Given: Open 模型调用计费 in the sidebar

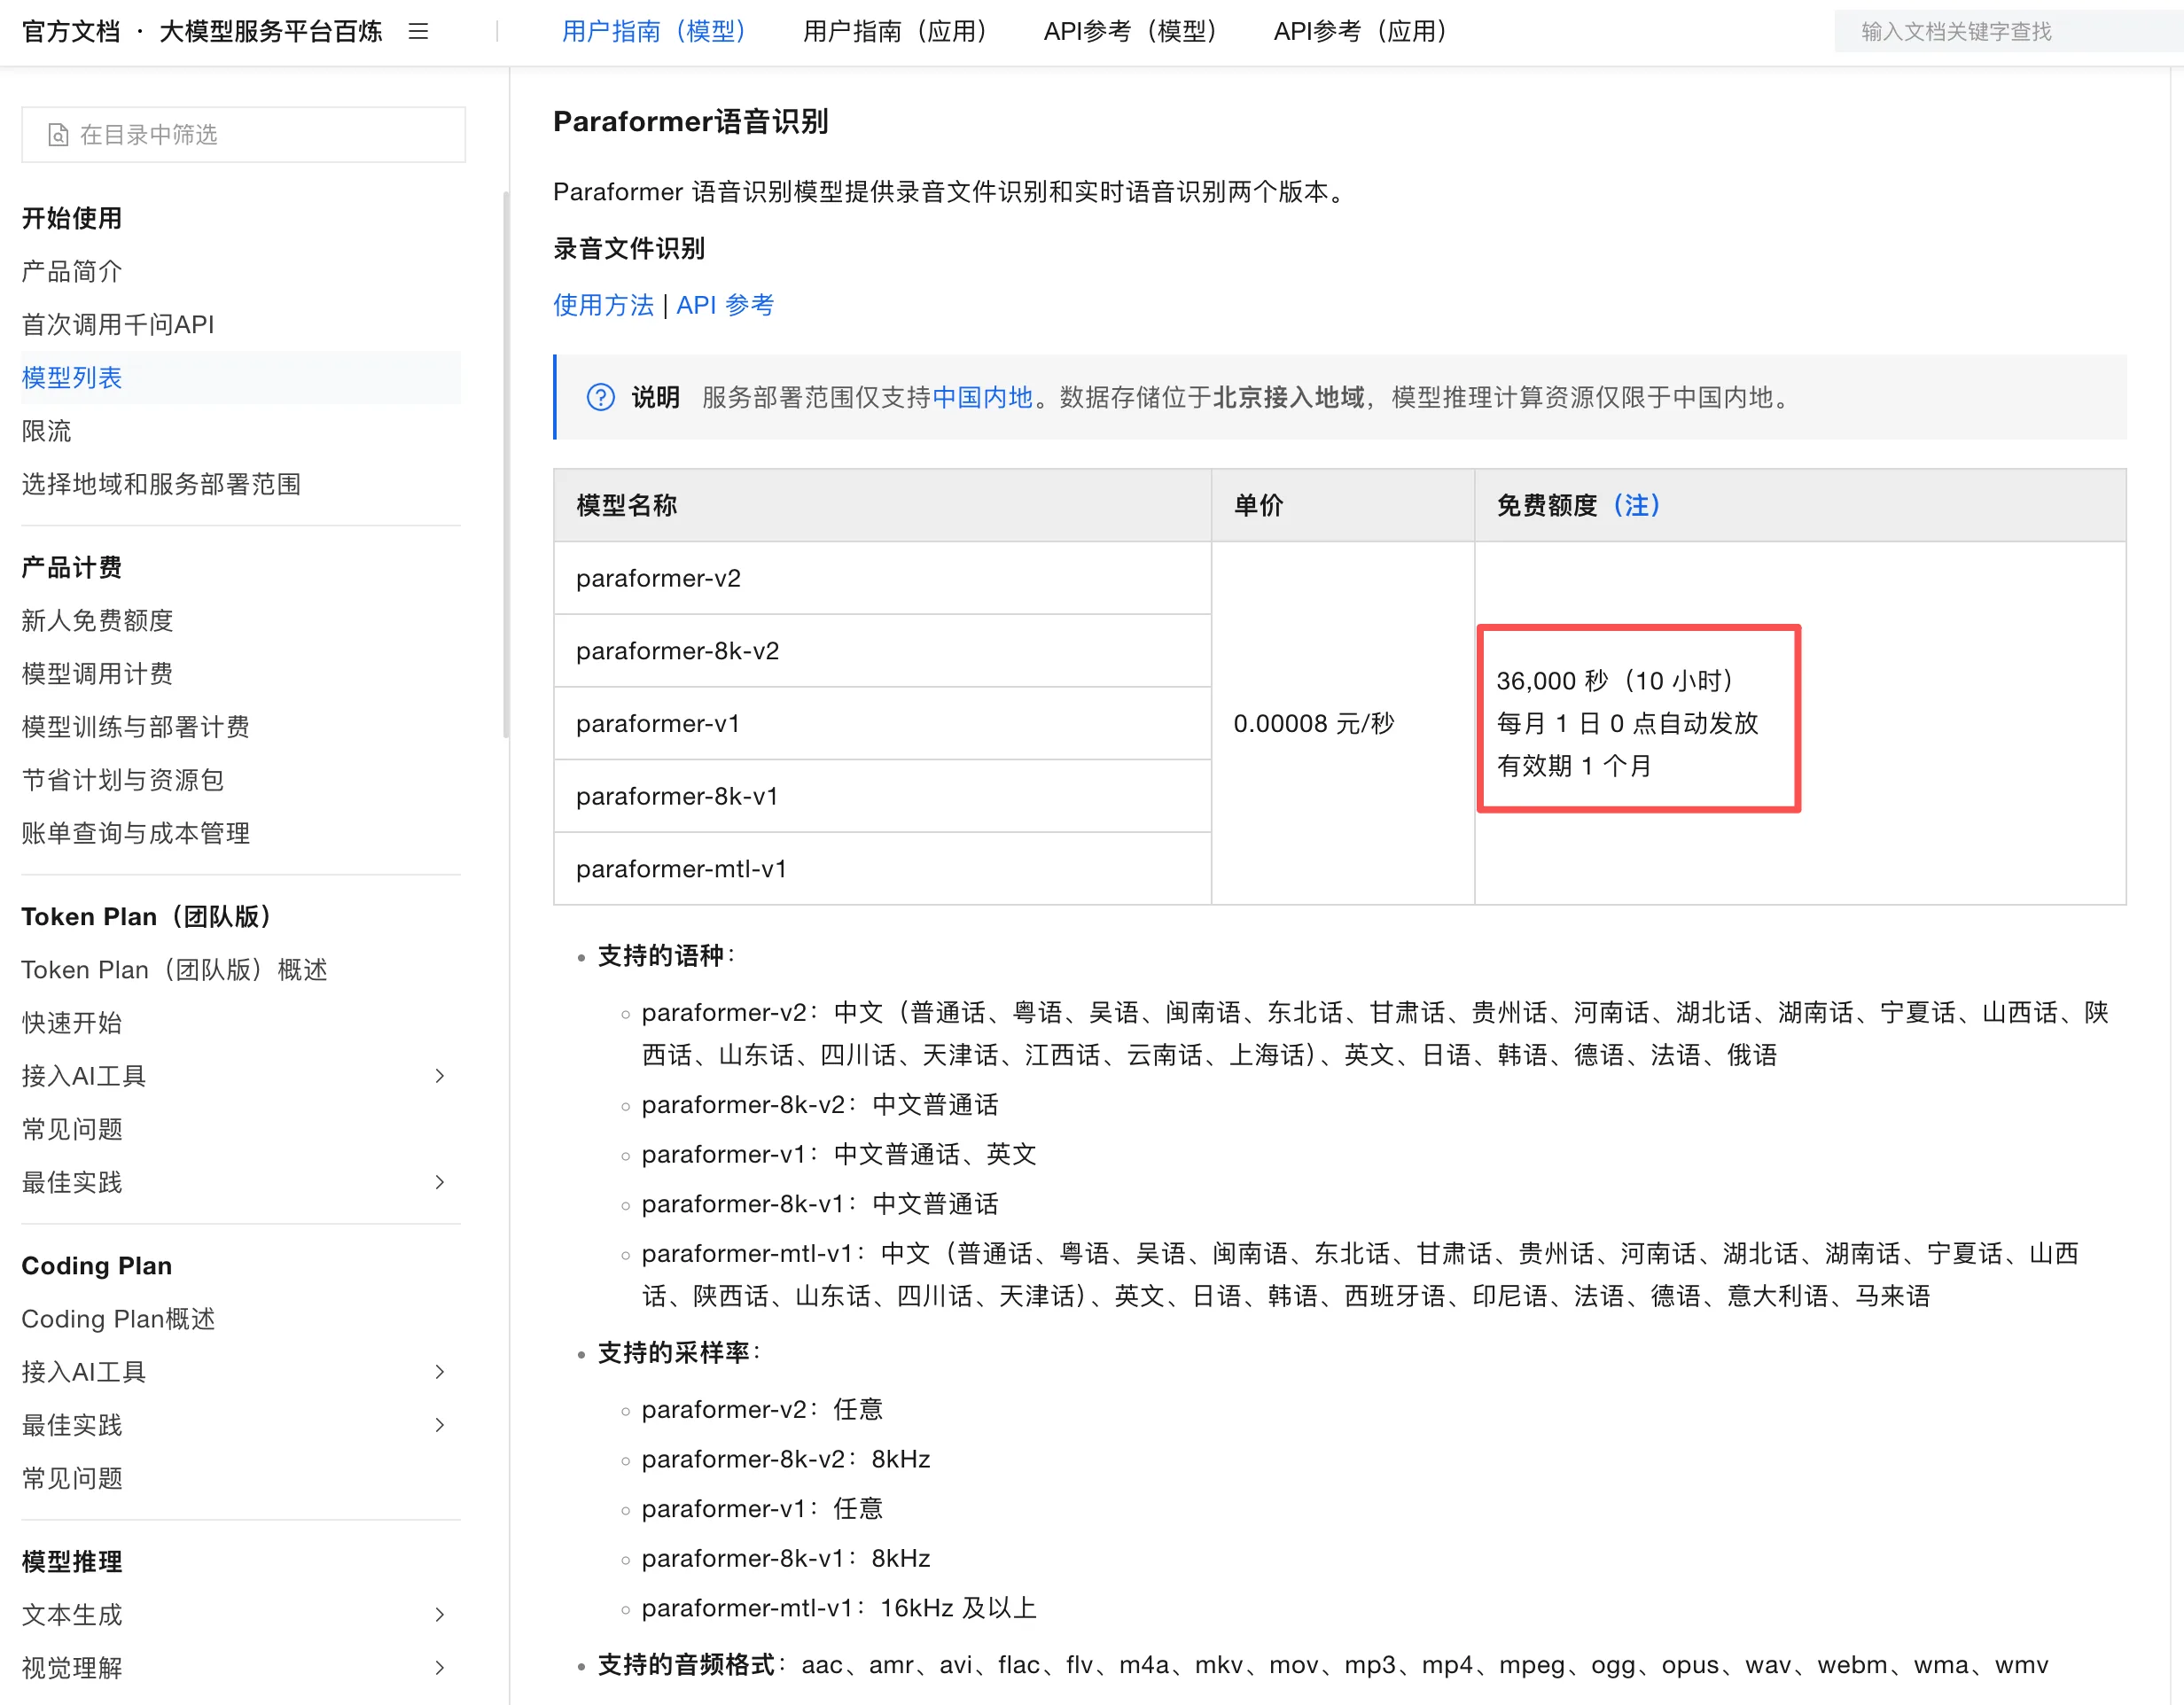Looking at the screenshot, I should coord(97,674).
